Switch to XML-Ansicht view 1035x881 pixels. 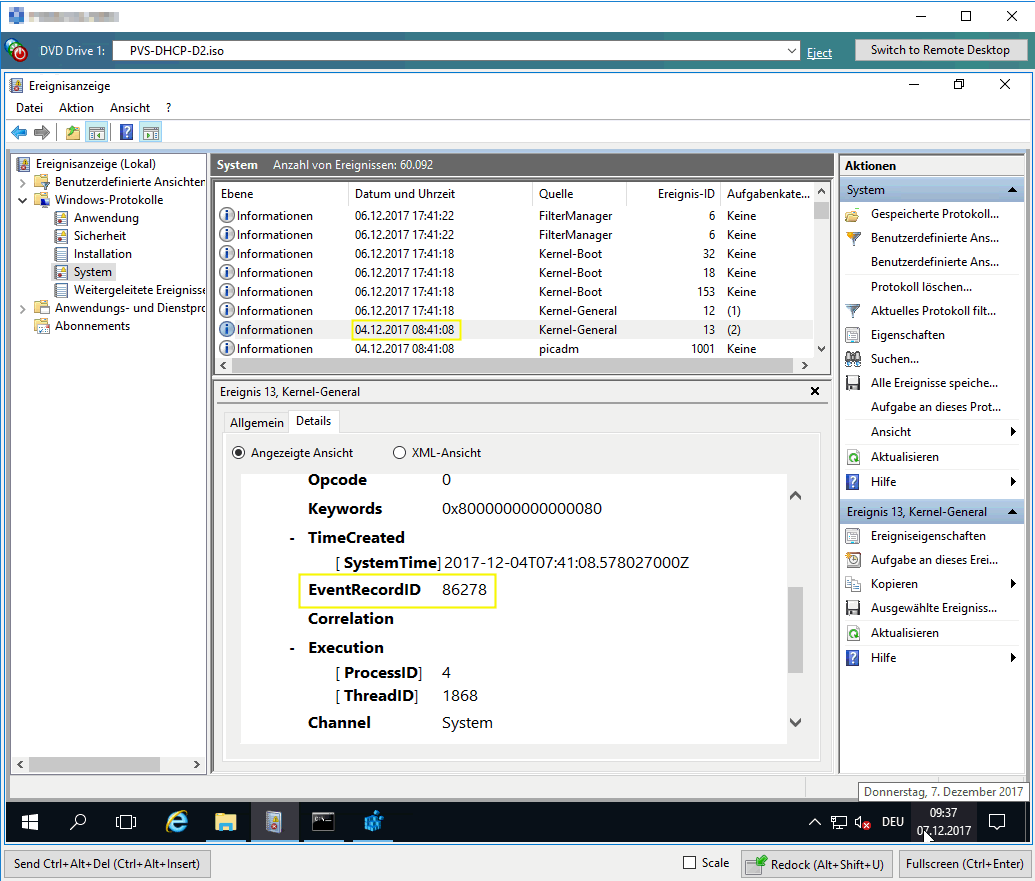pyautogui.click(x=399, y=451)
